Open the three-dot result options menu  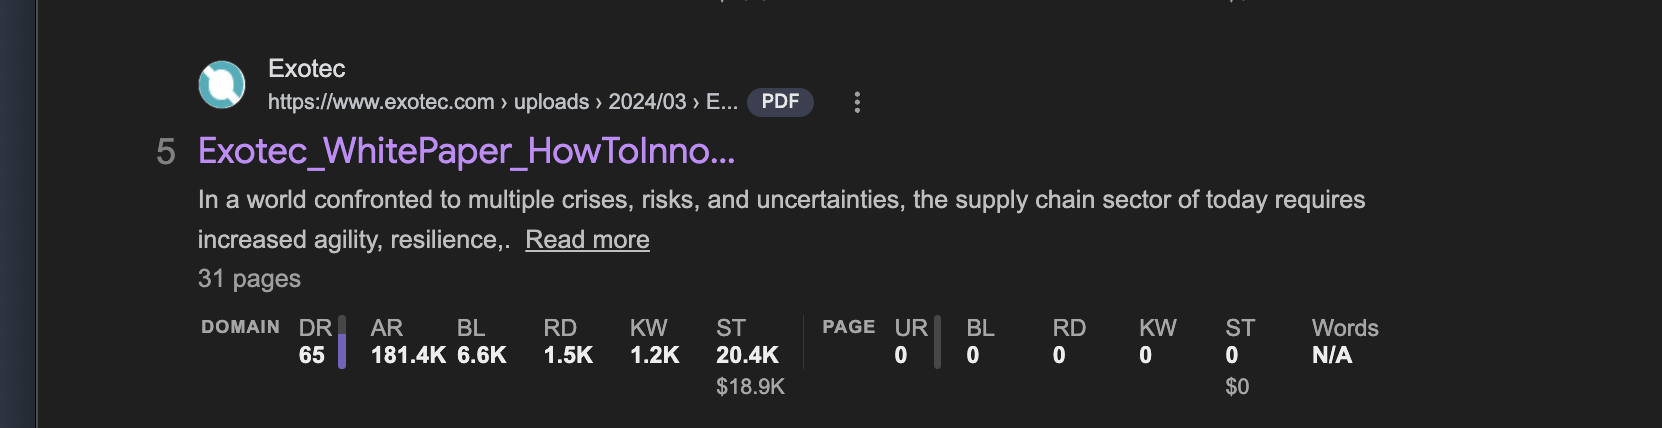(857, 102)
